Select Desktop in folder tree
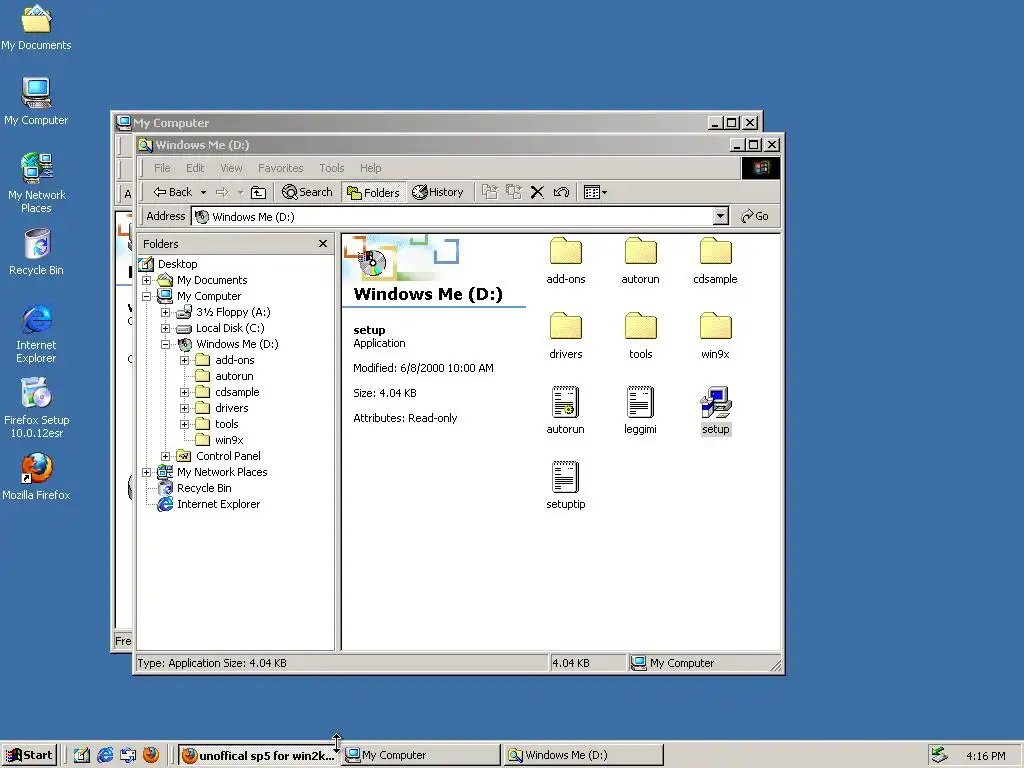 coord(177,264)
